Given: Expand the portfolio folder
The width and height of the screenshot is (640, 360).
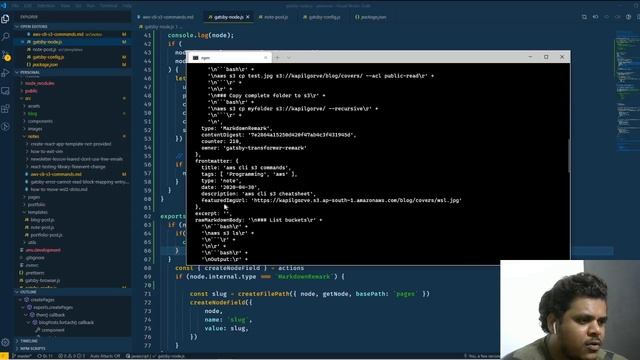Looking at the screenshot, I should (36, 204).
